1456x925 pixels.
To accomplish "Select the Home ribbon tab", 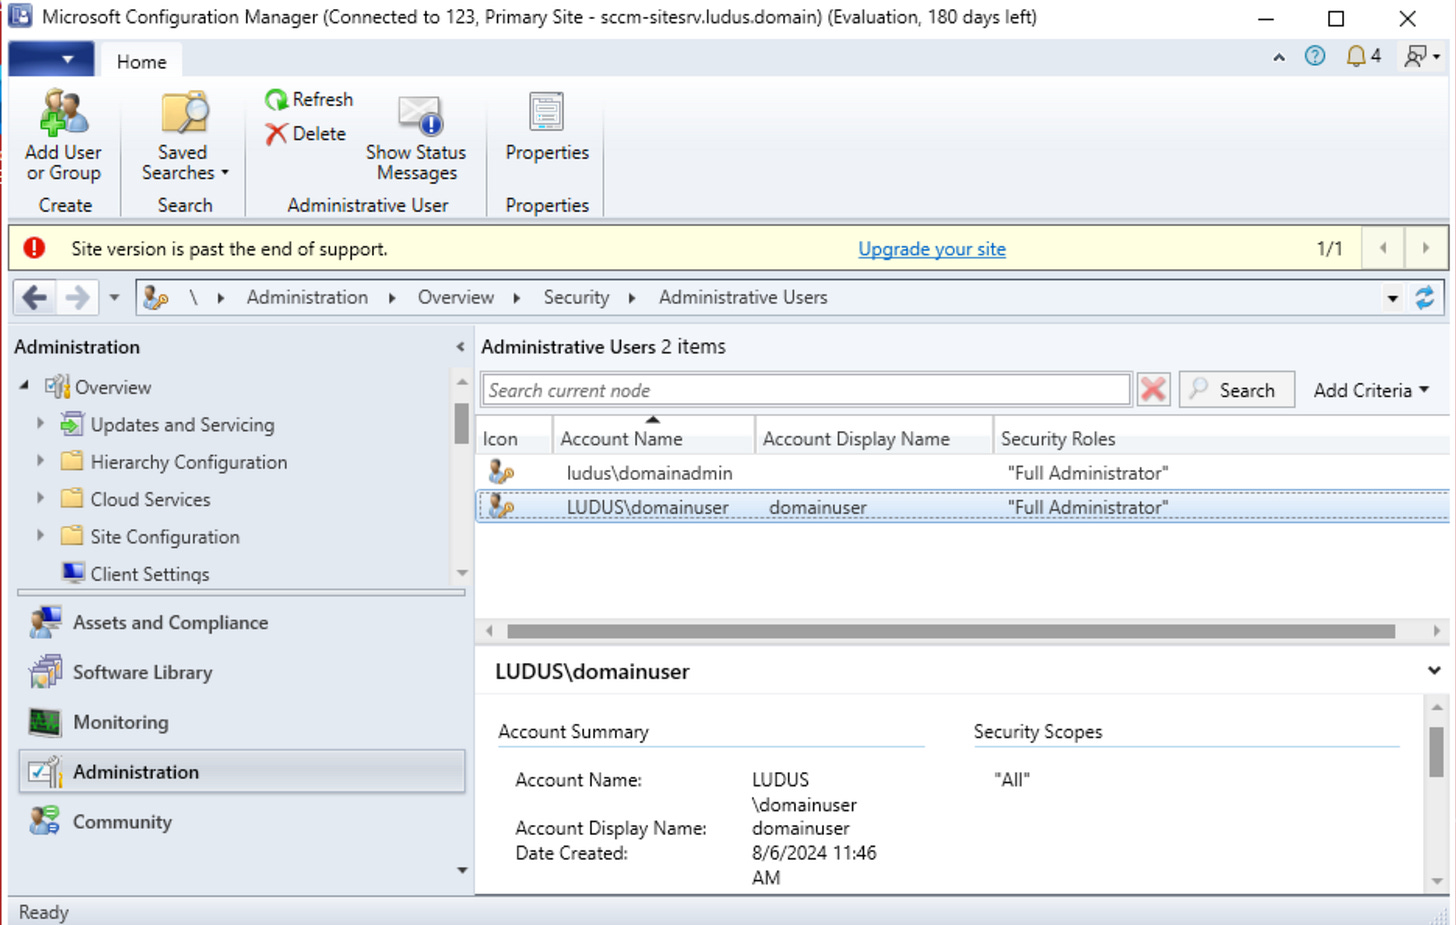I will [141, 62].
